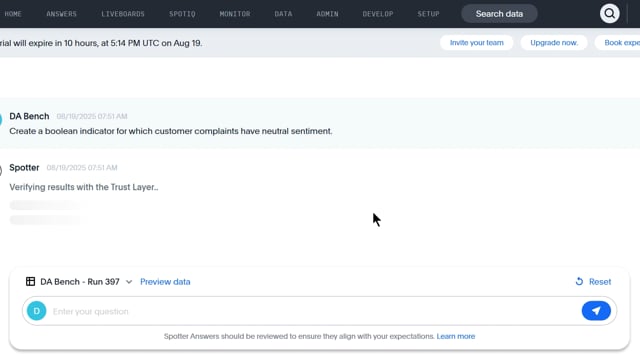
Task: Open the Preview data link
Action: click(x=165, y=282)
